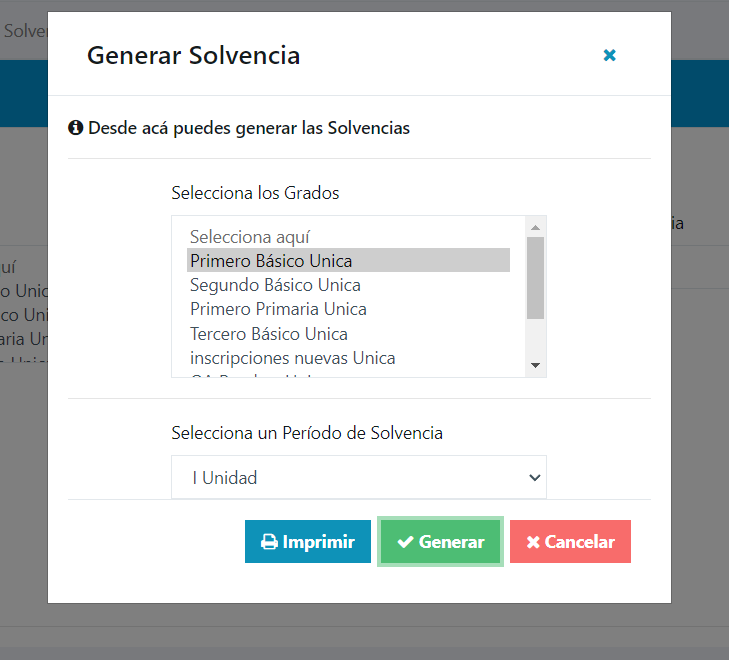Click the grades list scroll up arrow
This screenshot has height=660, width=729.
536,227
